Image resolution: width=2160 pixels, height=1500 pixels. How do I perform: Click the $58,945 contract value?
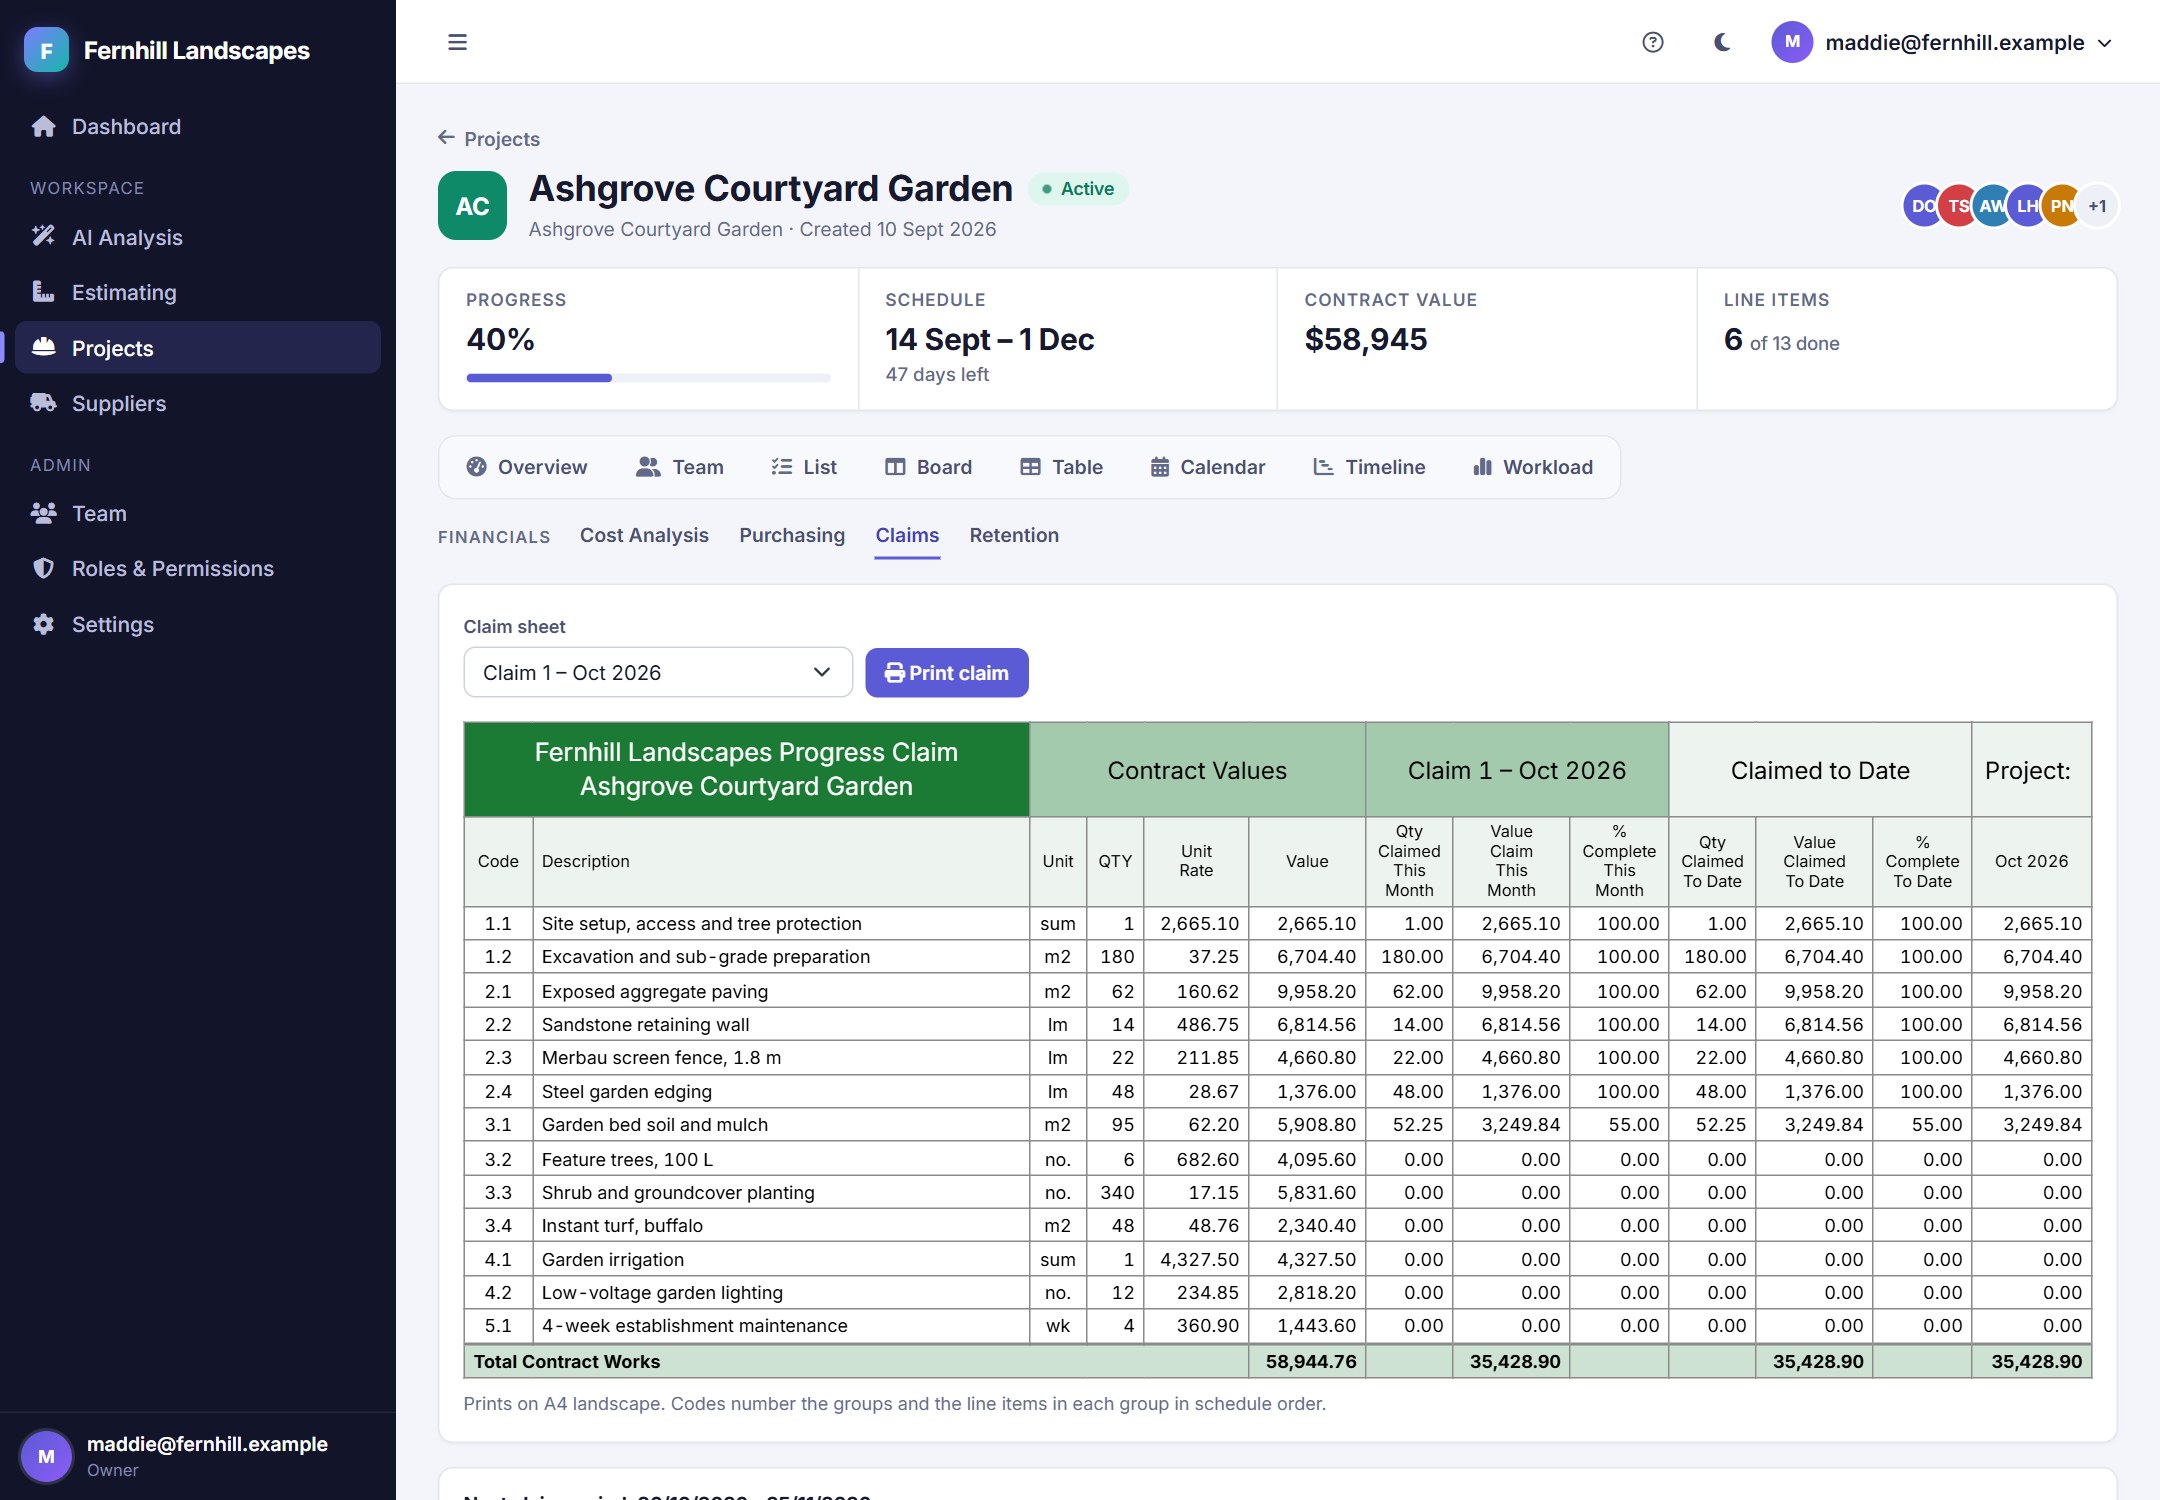[x=1366, y=339]
